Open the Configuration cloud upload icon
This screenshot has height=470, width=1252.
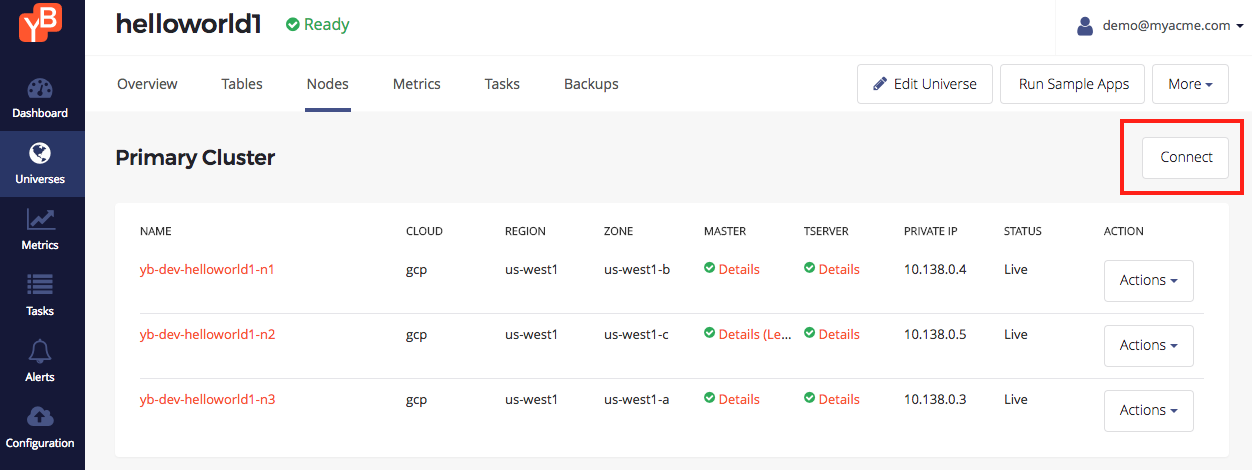[40, 417]
